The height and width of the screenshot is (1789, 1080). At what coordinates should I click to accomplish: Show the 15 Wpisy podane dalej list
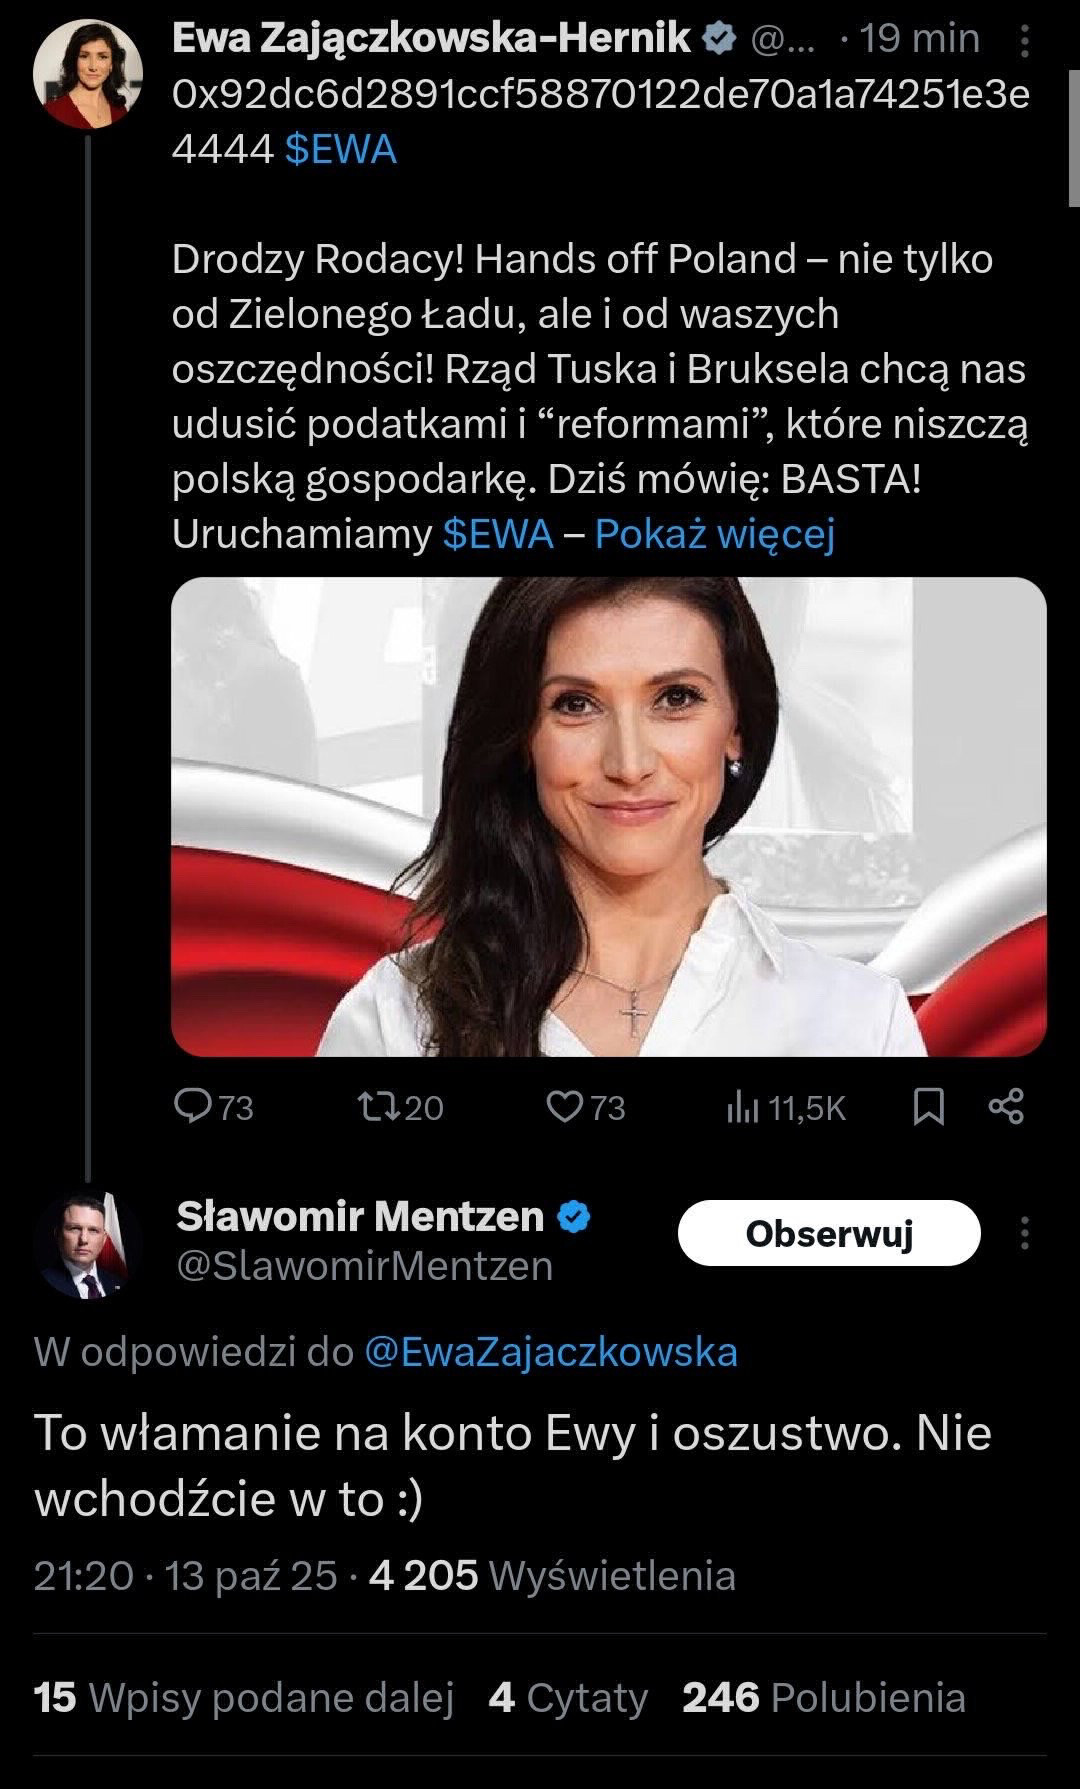[x=244, y=1697]
